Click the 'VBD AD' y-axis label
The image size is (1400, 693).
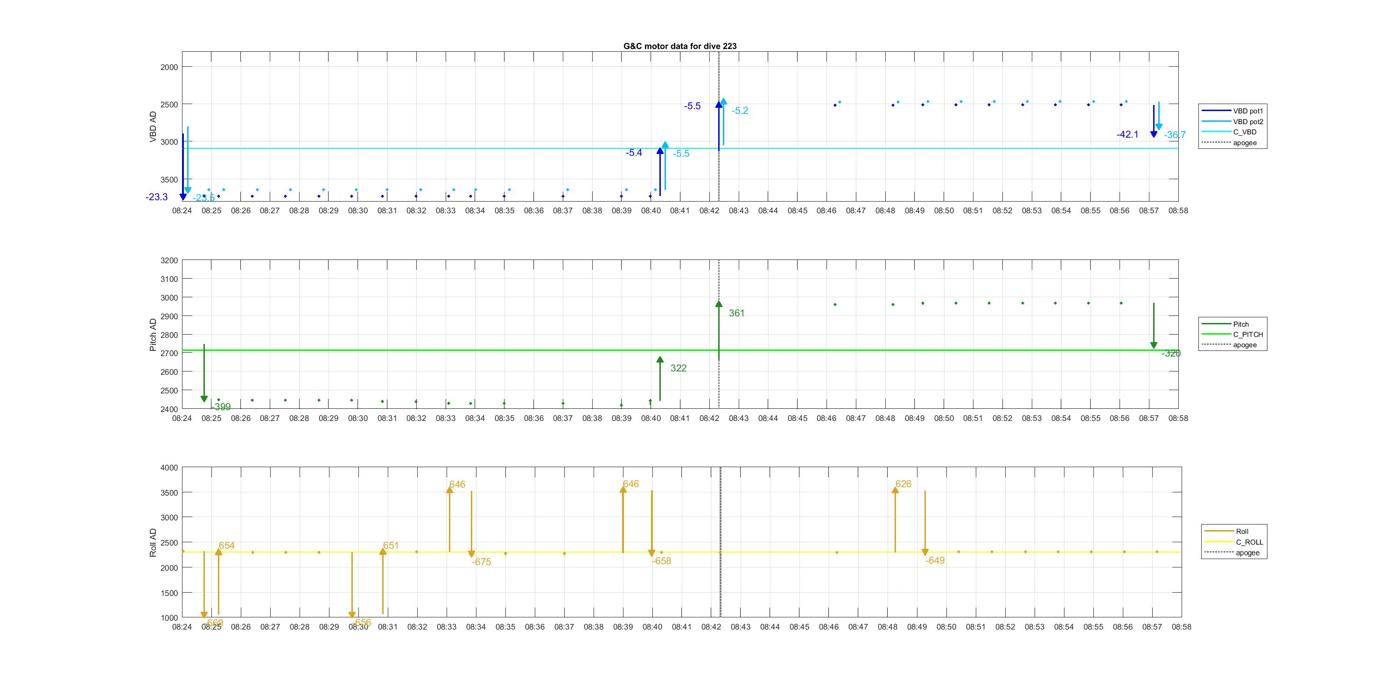154,126
